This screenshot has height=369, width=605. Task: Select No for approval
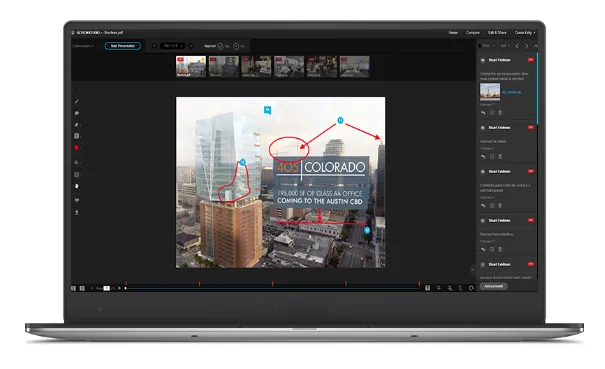[236, 46]
